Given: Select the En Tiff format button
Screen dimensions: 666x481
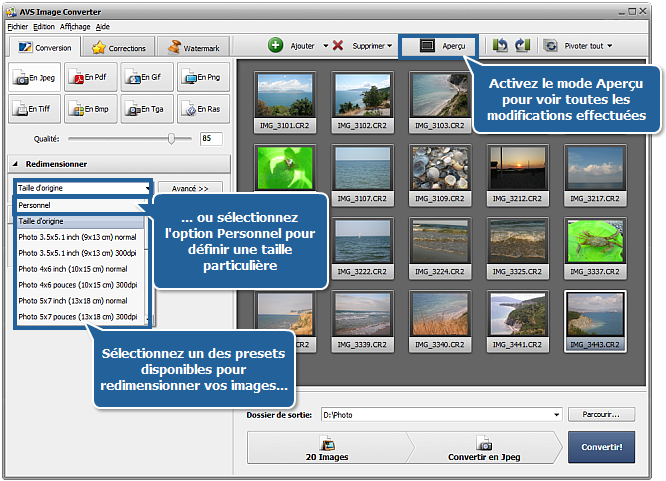Looking at the screenshot, I should click(34, 108).
